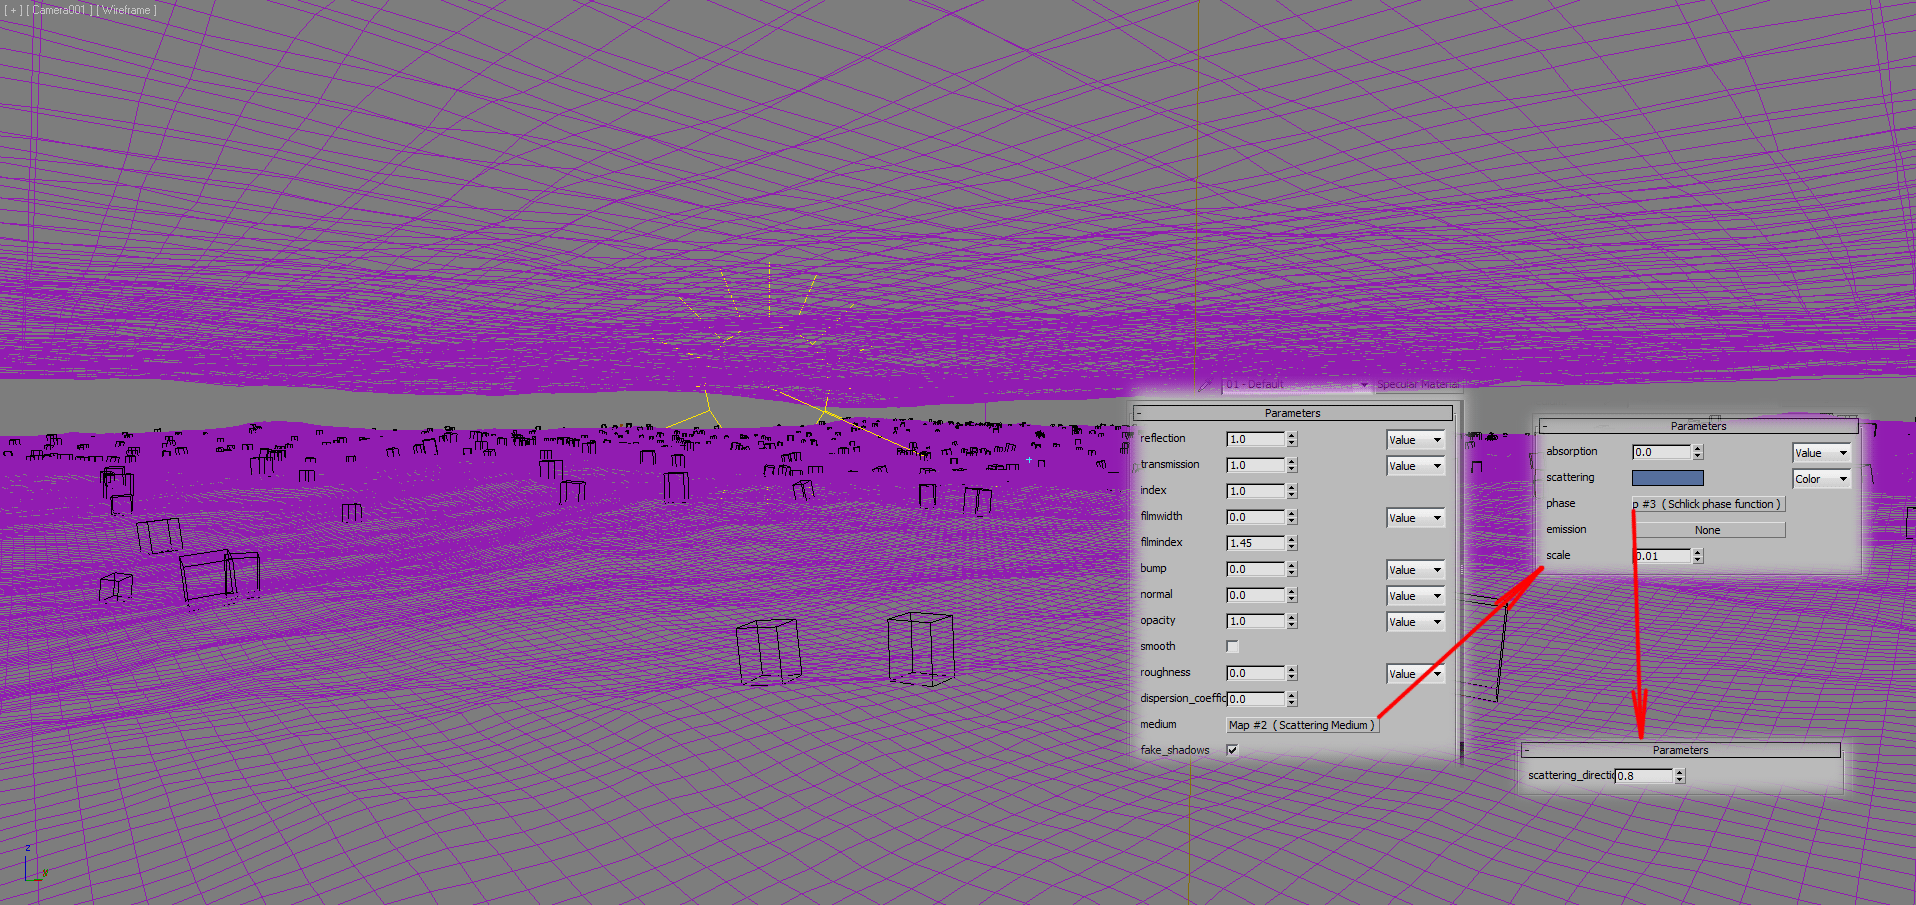Click the bump value field
This screenshot has height=905, width=1916.
click(x=1255, y=569)
